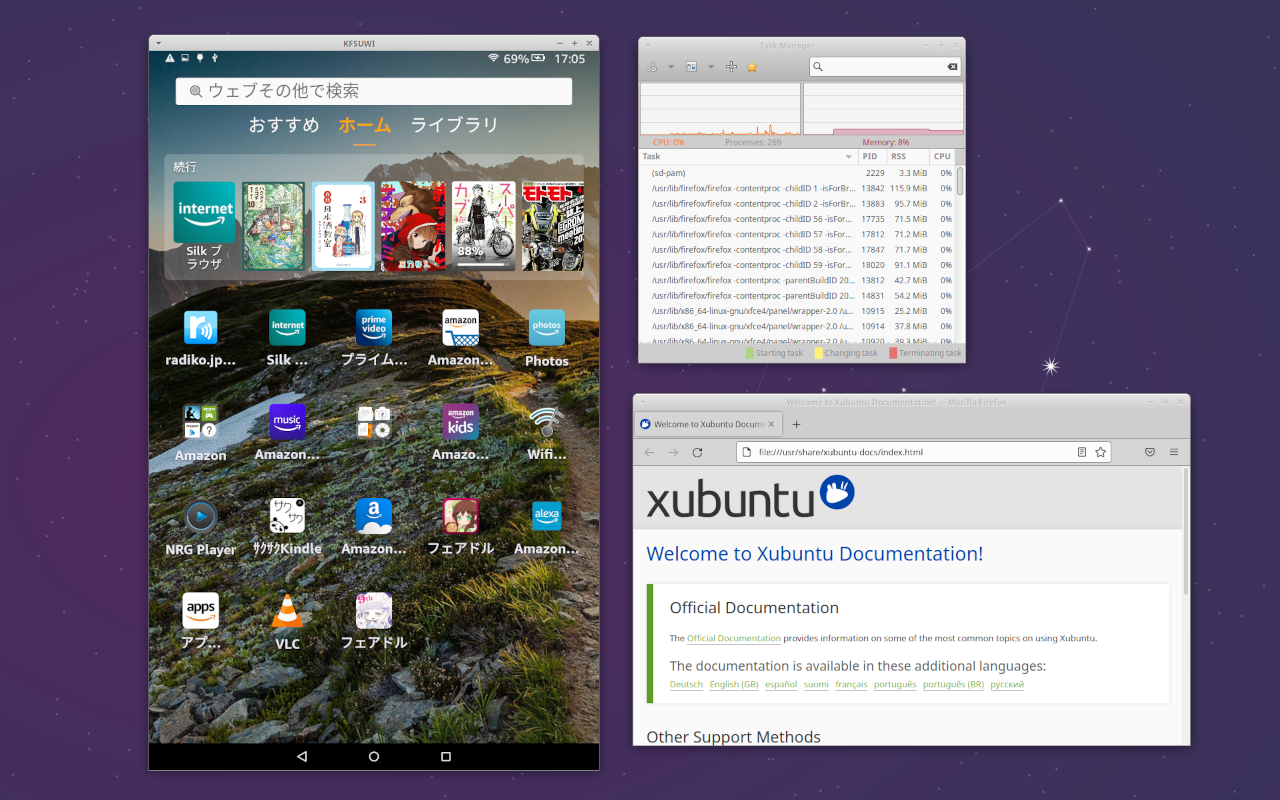Select Welcome to Xubuntu Documentation tab

pos(709,424)
